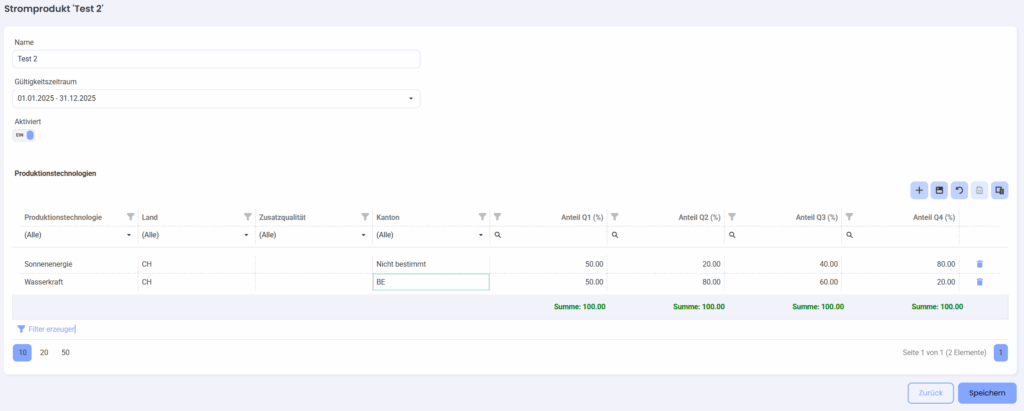Screen dimensions: 1024x411
Task: Sort by Produktionstechnologie column header
Action: point(63,217)
